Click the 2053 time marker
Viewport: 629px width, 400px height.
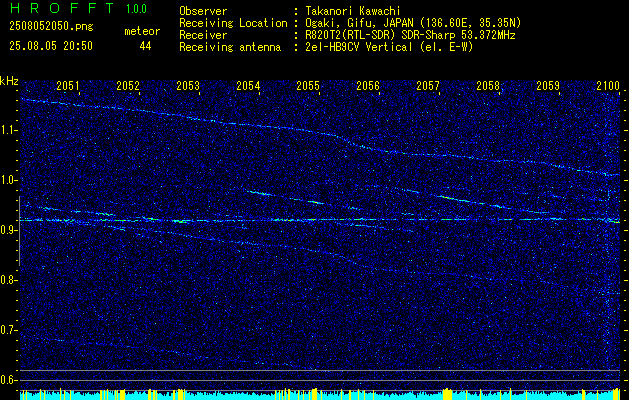coord(188,85)
